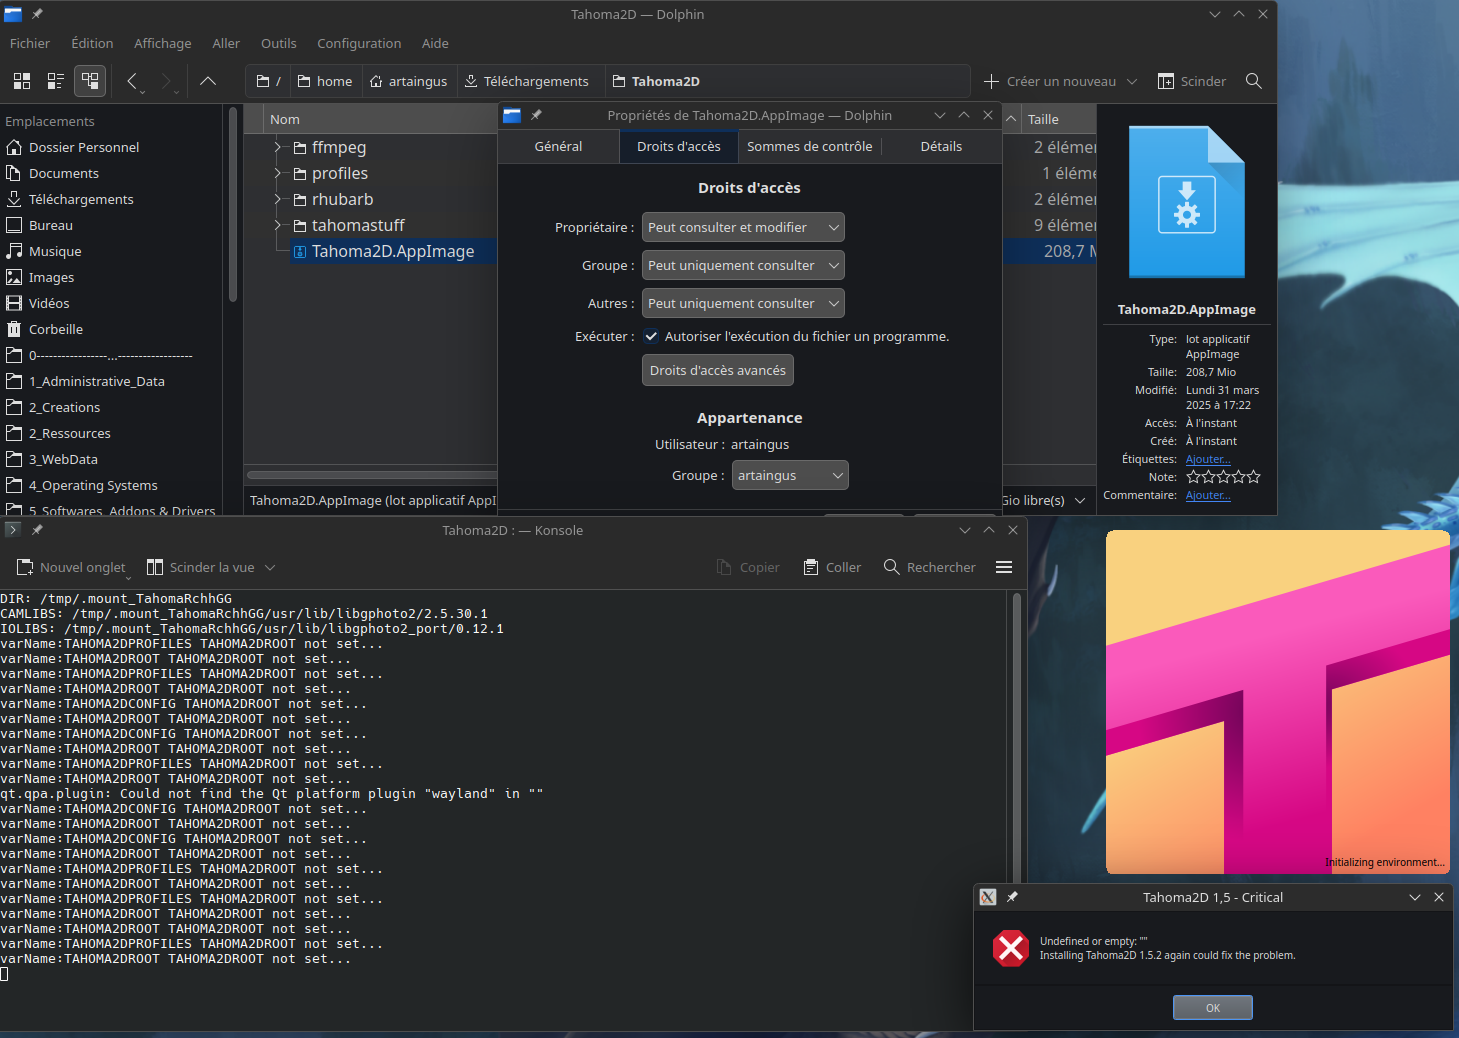Go forward in Dolphin navigation
This screenshot has height=1038, width=1459.
168,81
